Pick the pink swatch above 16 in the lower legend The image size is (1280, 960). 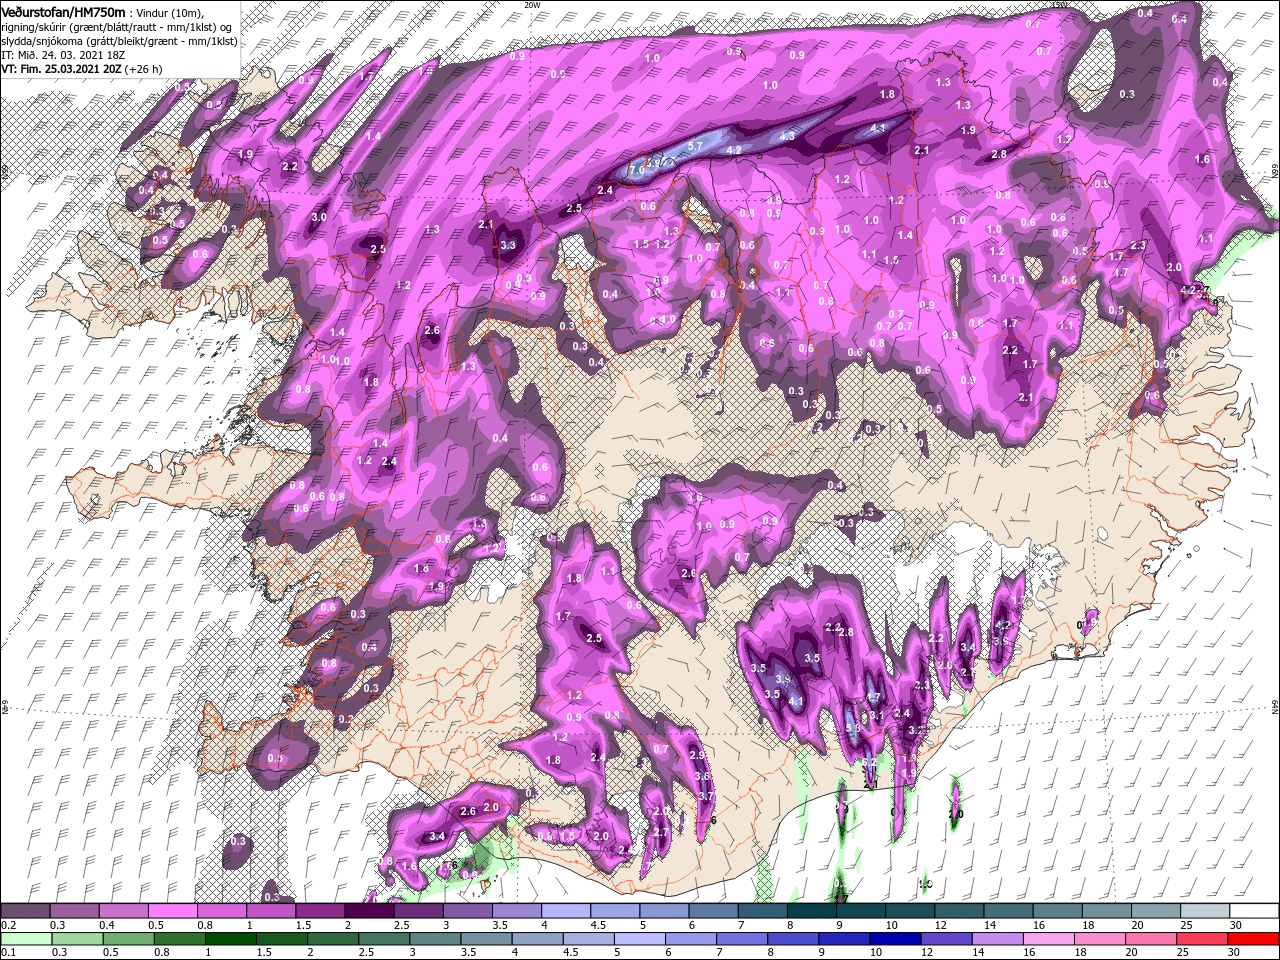pos(1049,939)
